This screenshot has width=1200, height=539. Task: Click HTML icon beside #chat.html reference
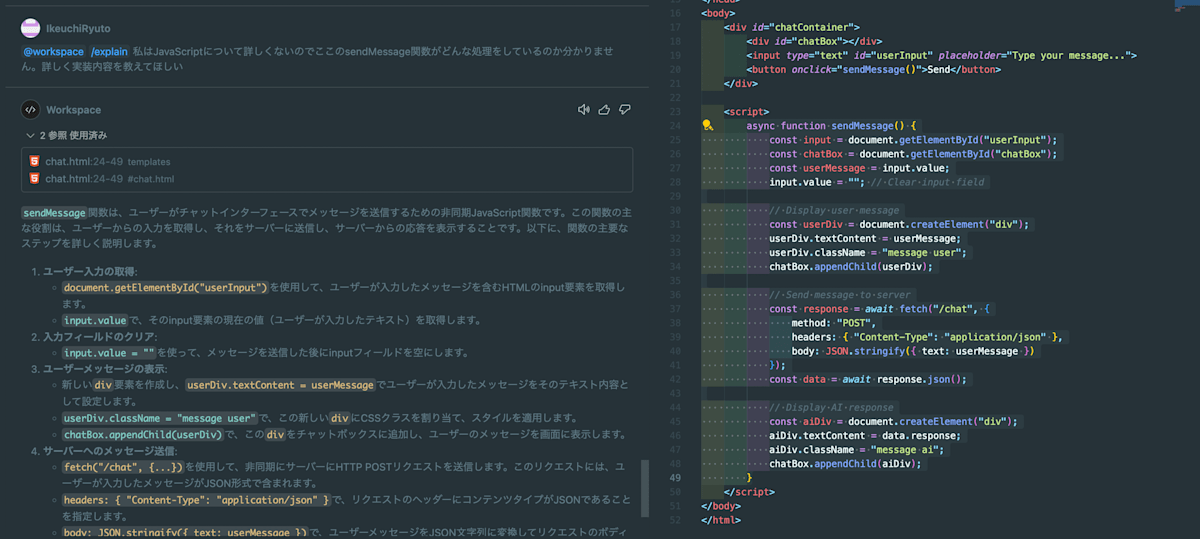pyautogui.click(x=35, y=179)
